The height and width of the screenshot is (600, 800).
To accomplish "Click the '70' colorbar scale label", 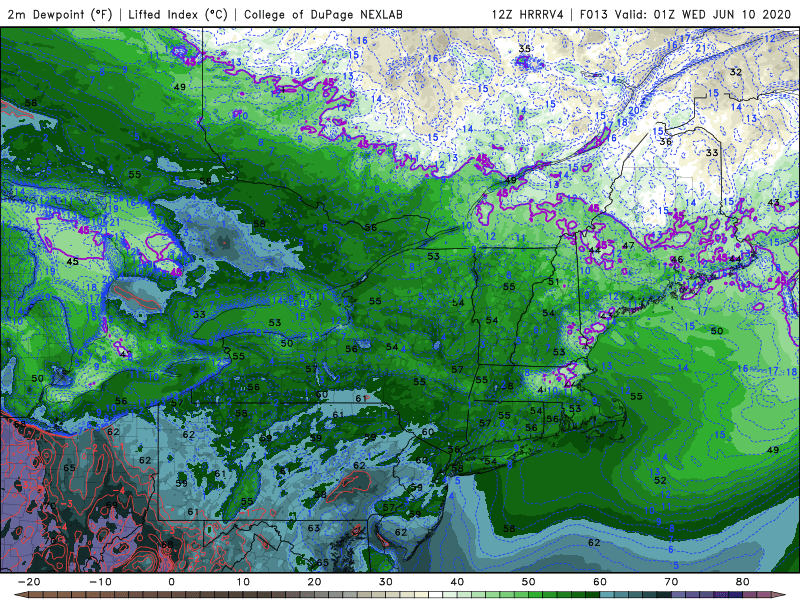I will [x=671, y=582].
